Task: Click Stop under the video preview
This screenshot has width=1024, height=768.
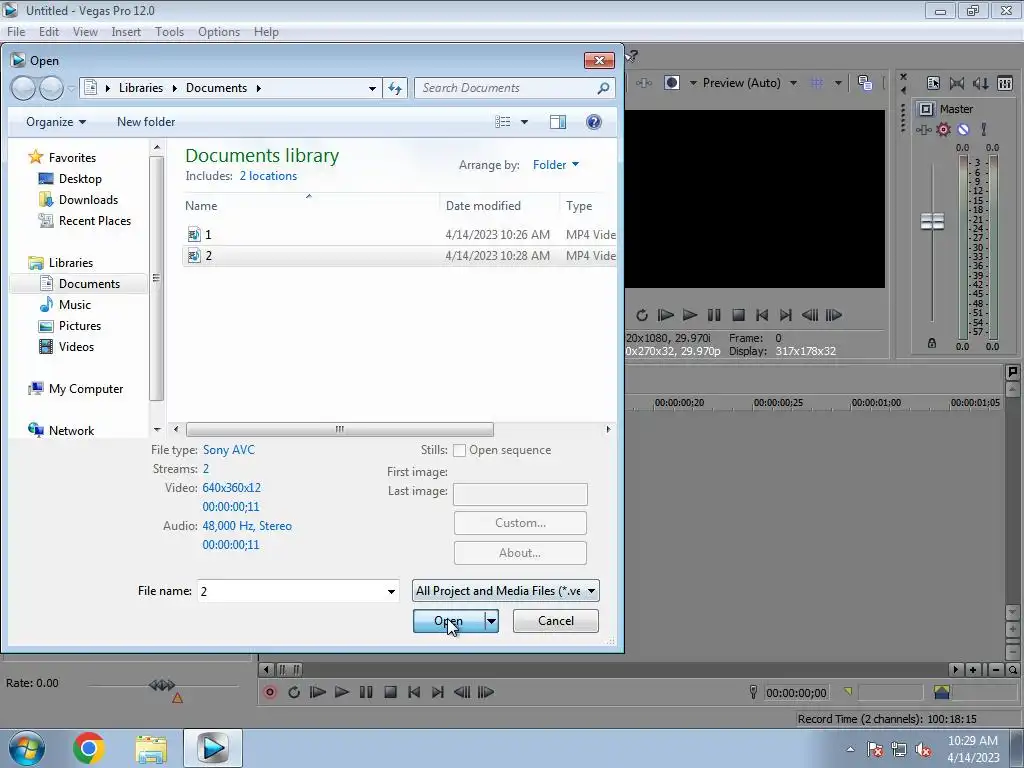Action: (739, 315)
